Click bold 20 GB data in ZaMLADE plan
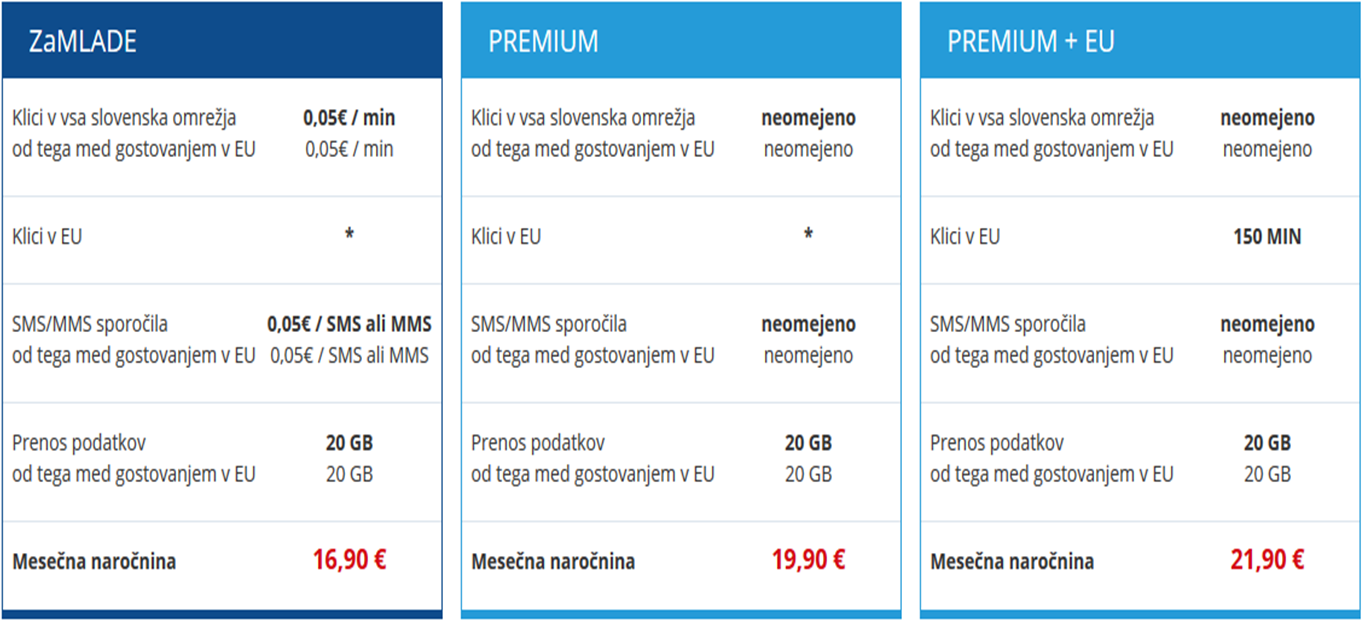Image resolution: width=1366 pixels, height=627 pixels. pos(349,443)
